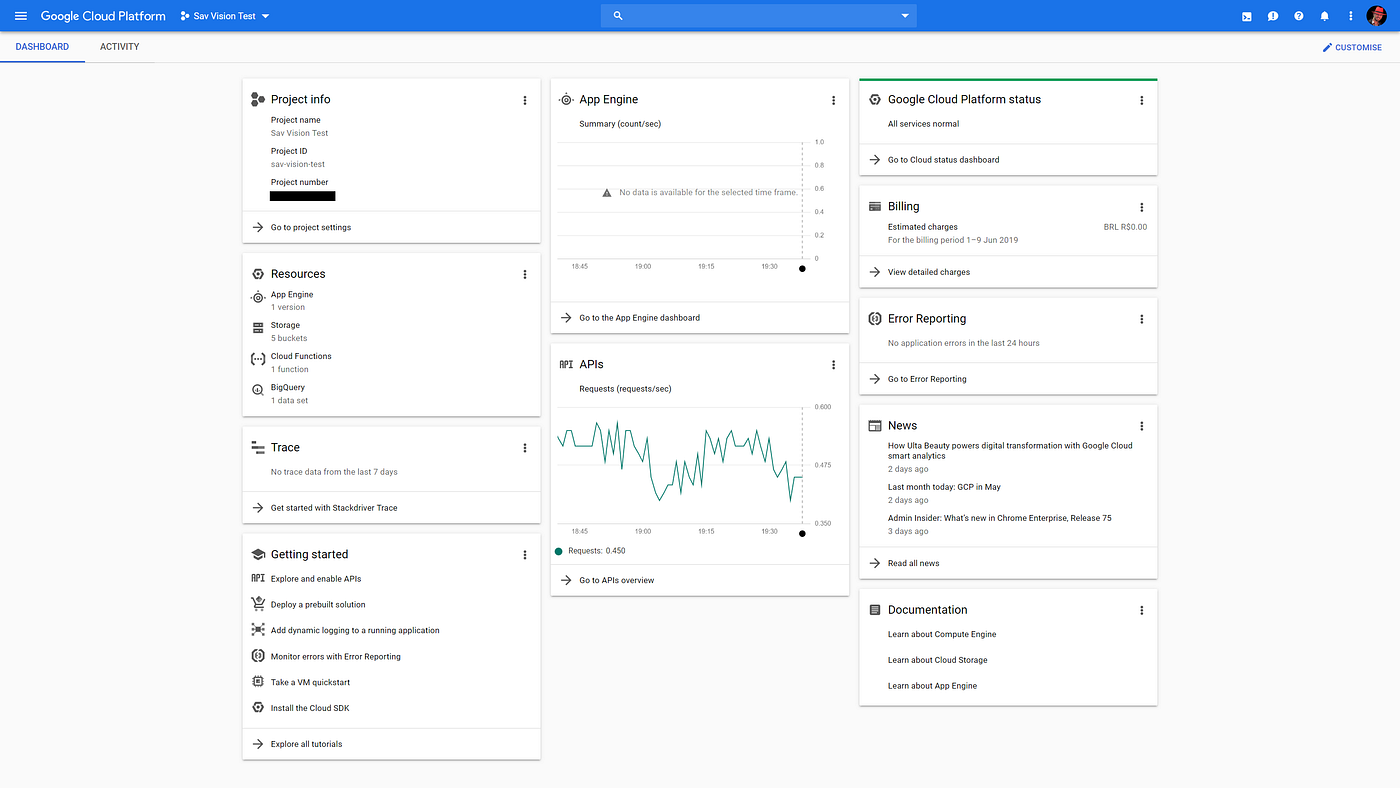Open Getting started card options menu

point(525,555)
